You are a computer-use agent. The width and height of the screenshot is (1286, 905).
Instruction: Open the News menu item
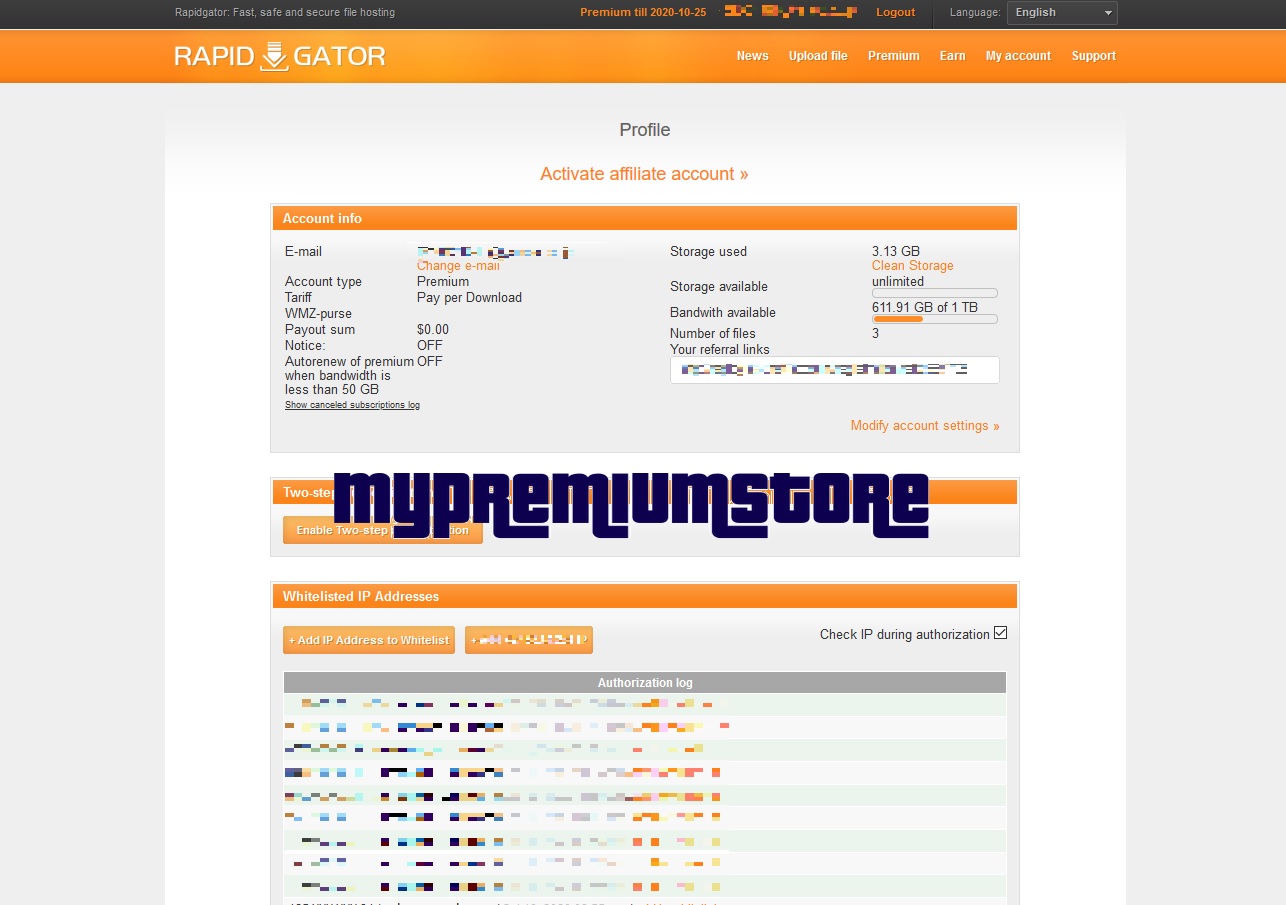(752, 56)
